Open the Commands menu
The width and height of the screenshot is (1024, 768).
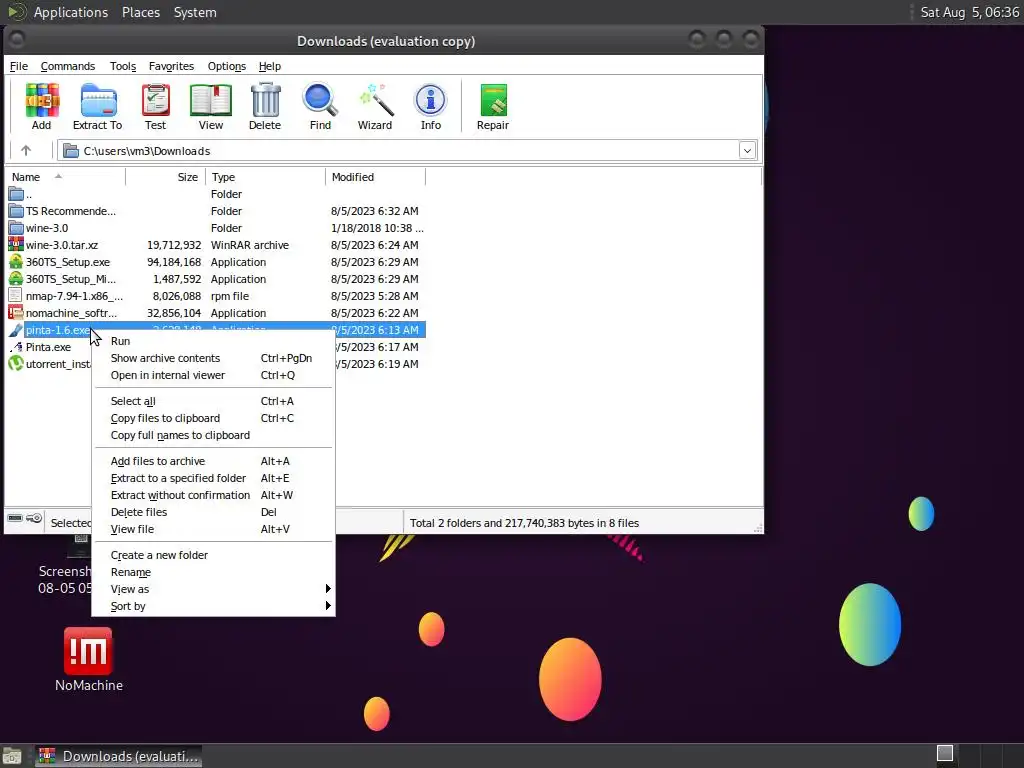pos(67,66)
